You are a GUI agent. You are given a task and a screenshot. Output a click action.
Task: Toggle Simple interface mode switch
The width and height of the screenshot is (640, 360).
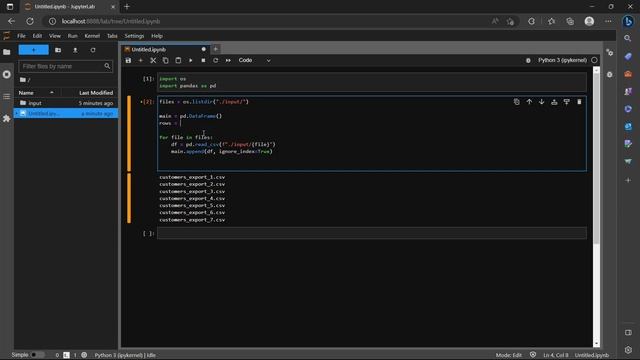coord(37,355)
